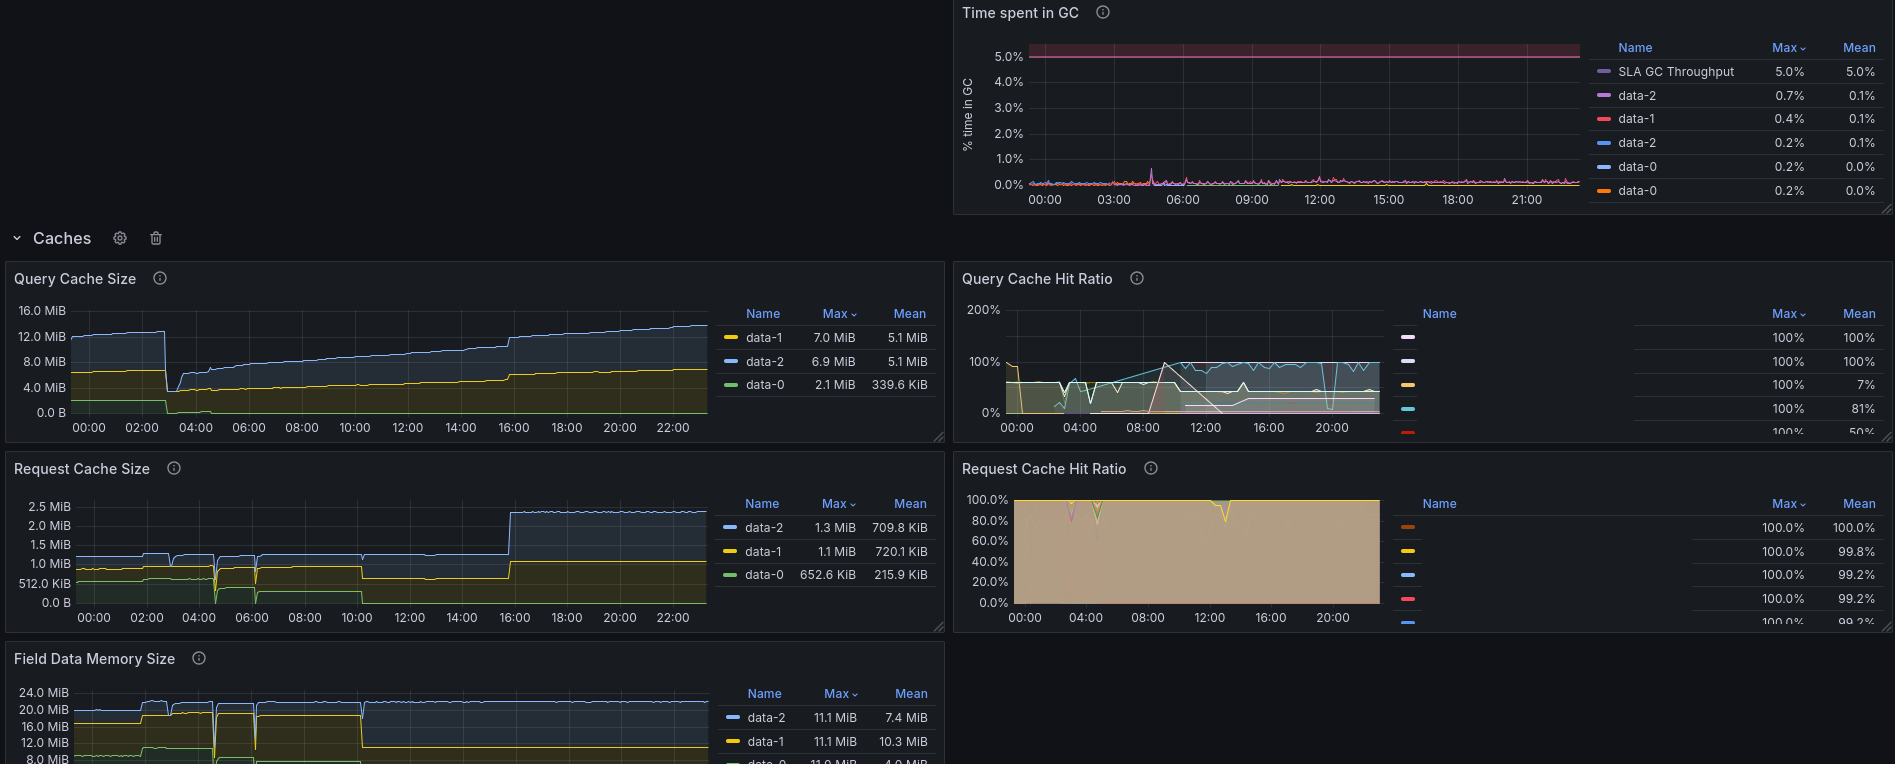
Task: Toggle SLA GC Throughput series visibility
Action: [x=1676, y=72]
